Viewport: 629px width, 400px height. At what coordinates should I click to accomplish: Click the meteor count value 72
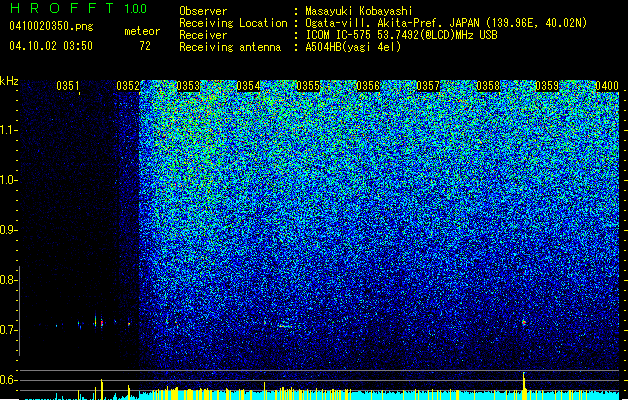[145, 46]
